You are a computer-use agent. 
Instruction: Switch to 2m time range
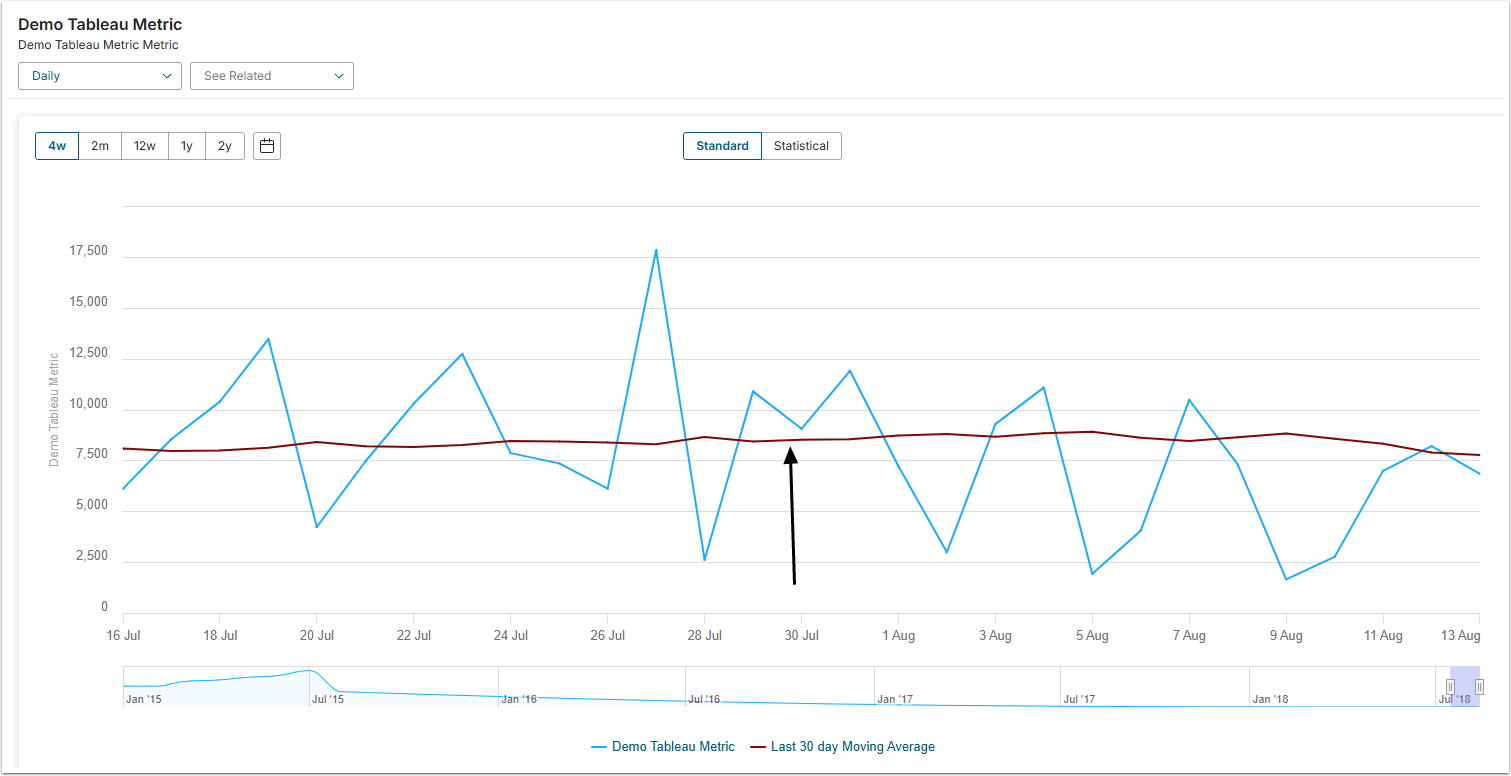(x=100, y=146)
